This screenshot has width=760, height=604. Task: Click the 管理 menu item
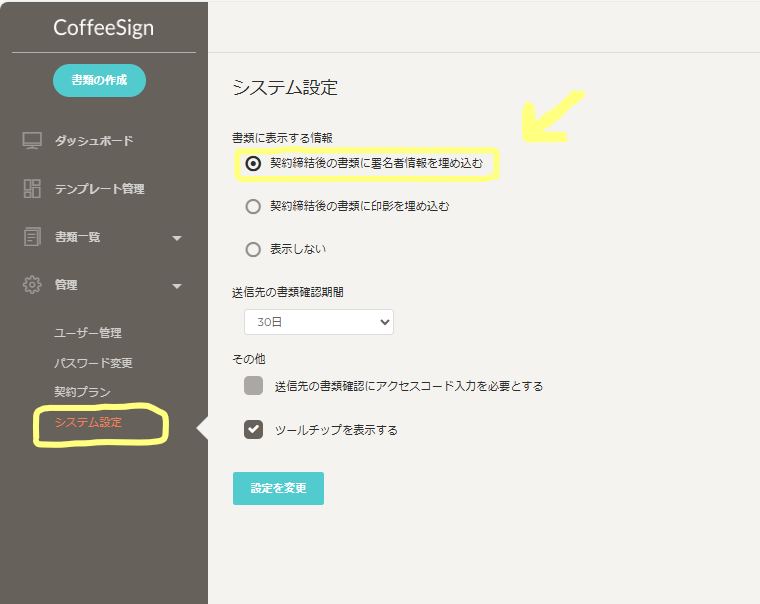pos(66,285)
